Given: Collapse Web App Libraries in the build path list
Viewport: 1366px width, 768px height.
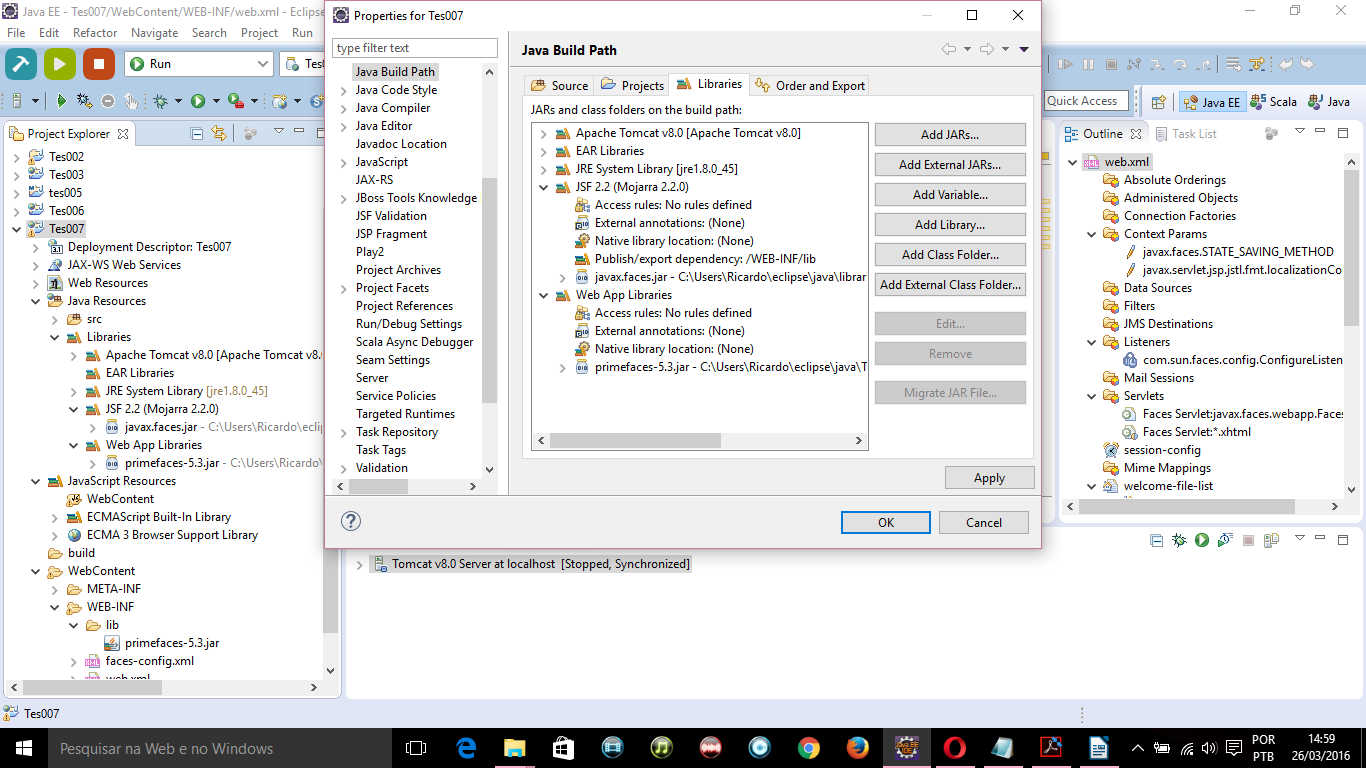Looking at the screenshot, I should (x=544, y=295).
